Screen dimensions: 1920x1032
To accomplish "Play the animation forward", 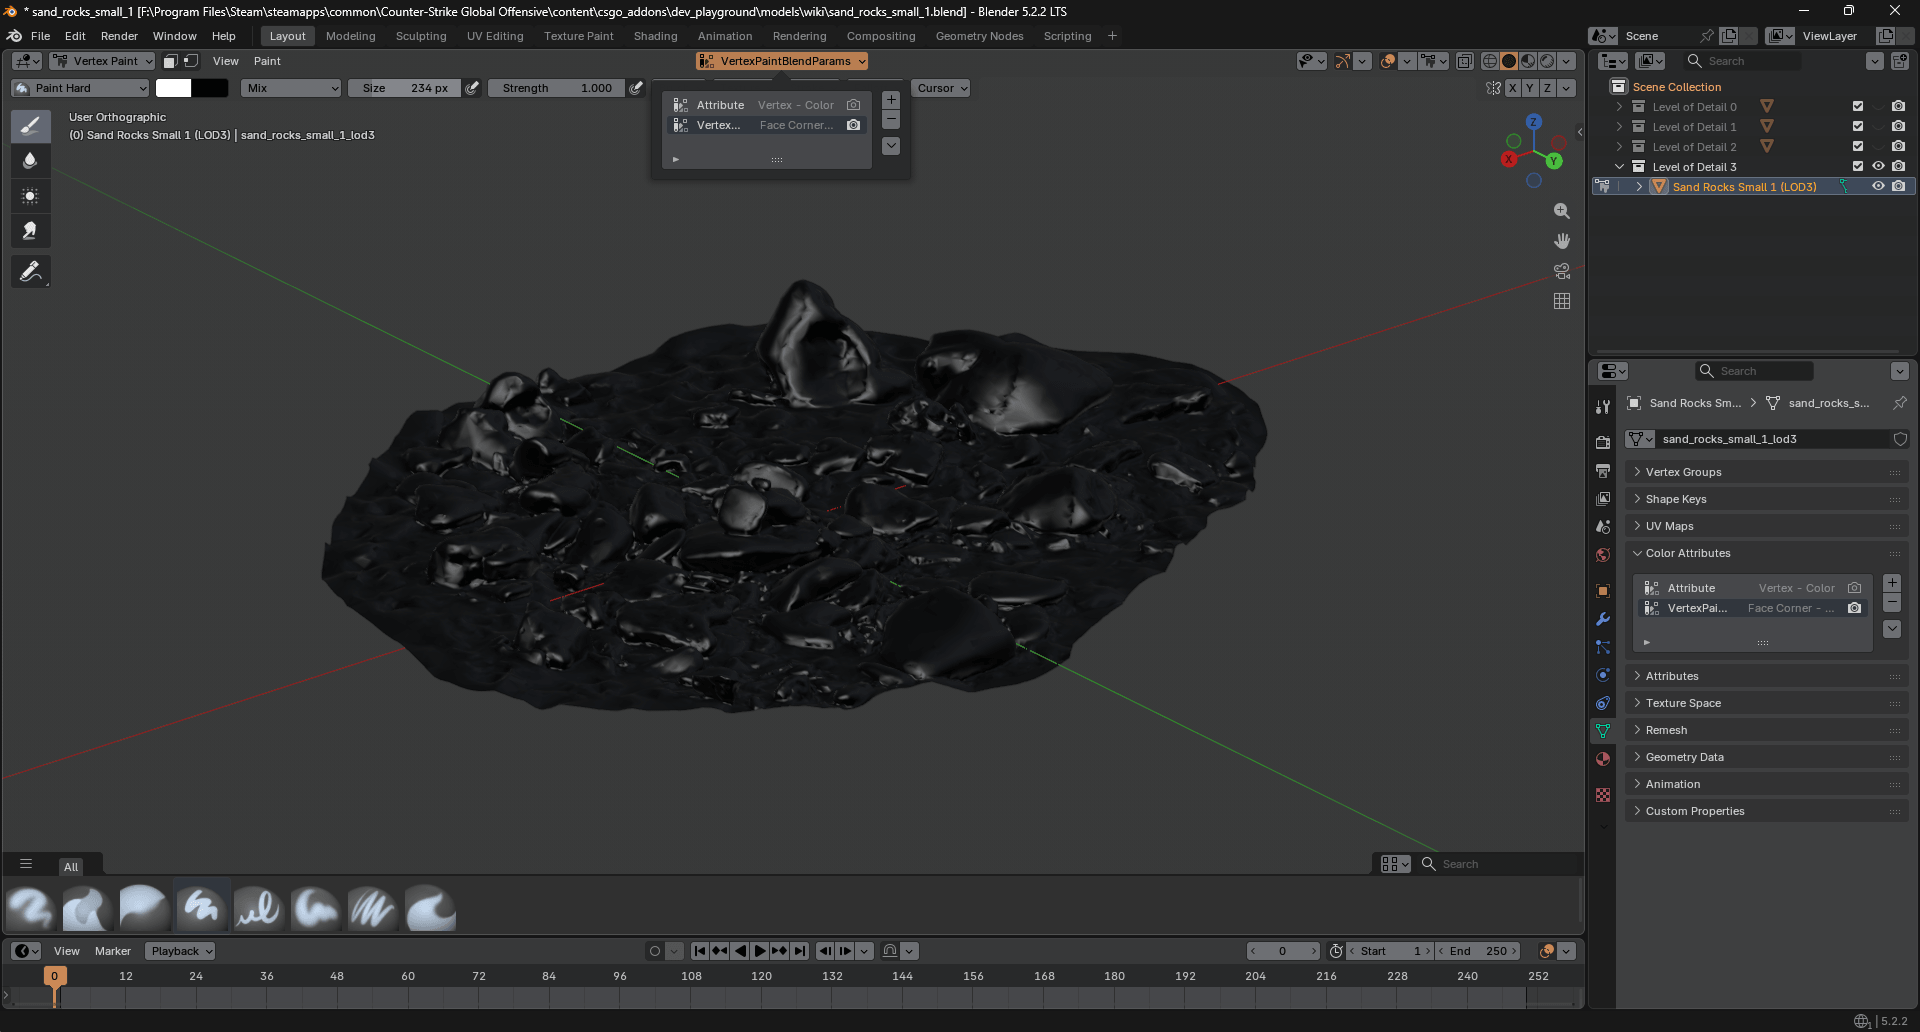I will (760, 951).
